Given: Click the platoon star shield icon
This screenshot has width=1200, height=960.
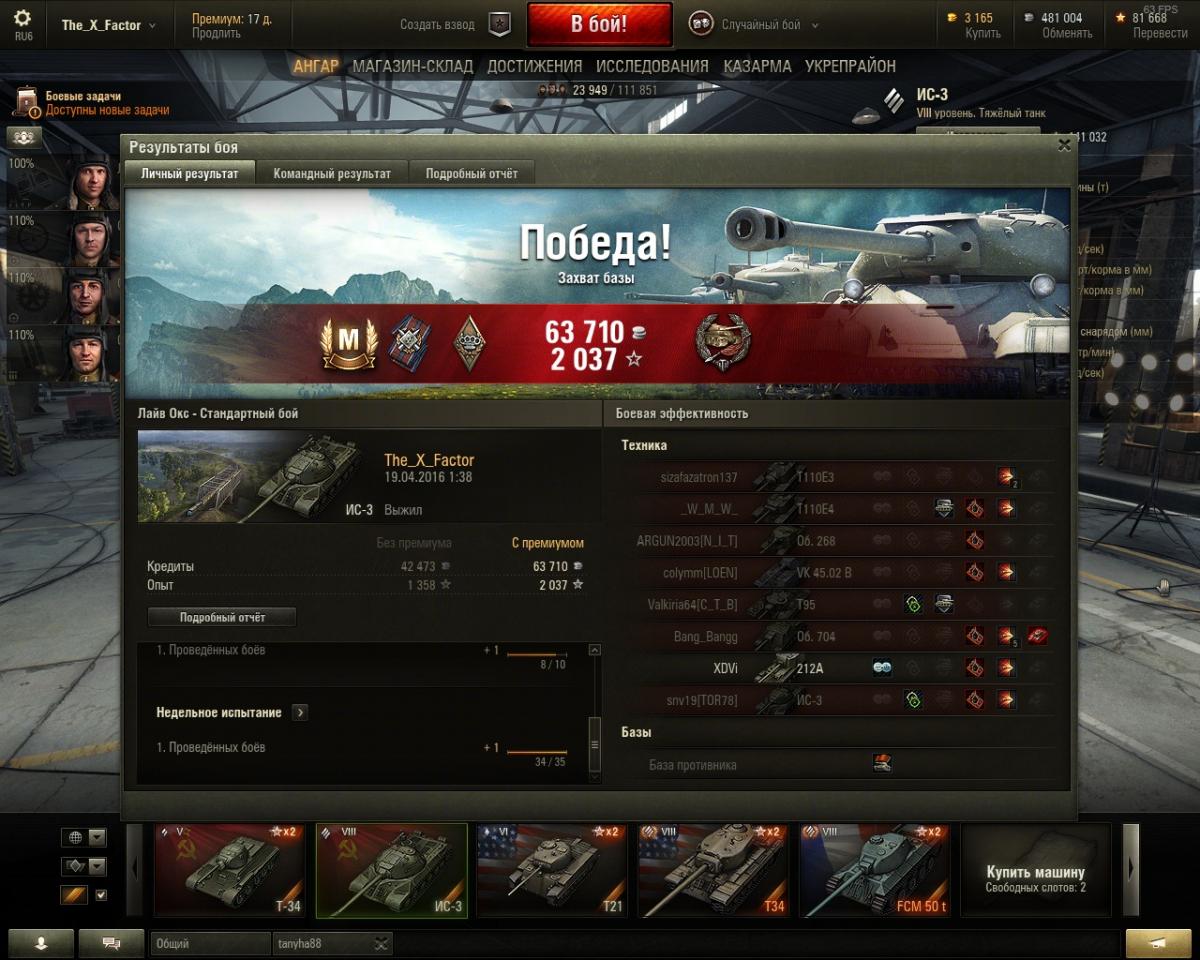Looking at the screenshot, I should (500, 25).
